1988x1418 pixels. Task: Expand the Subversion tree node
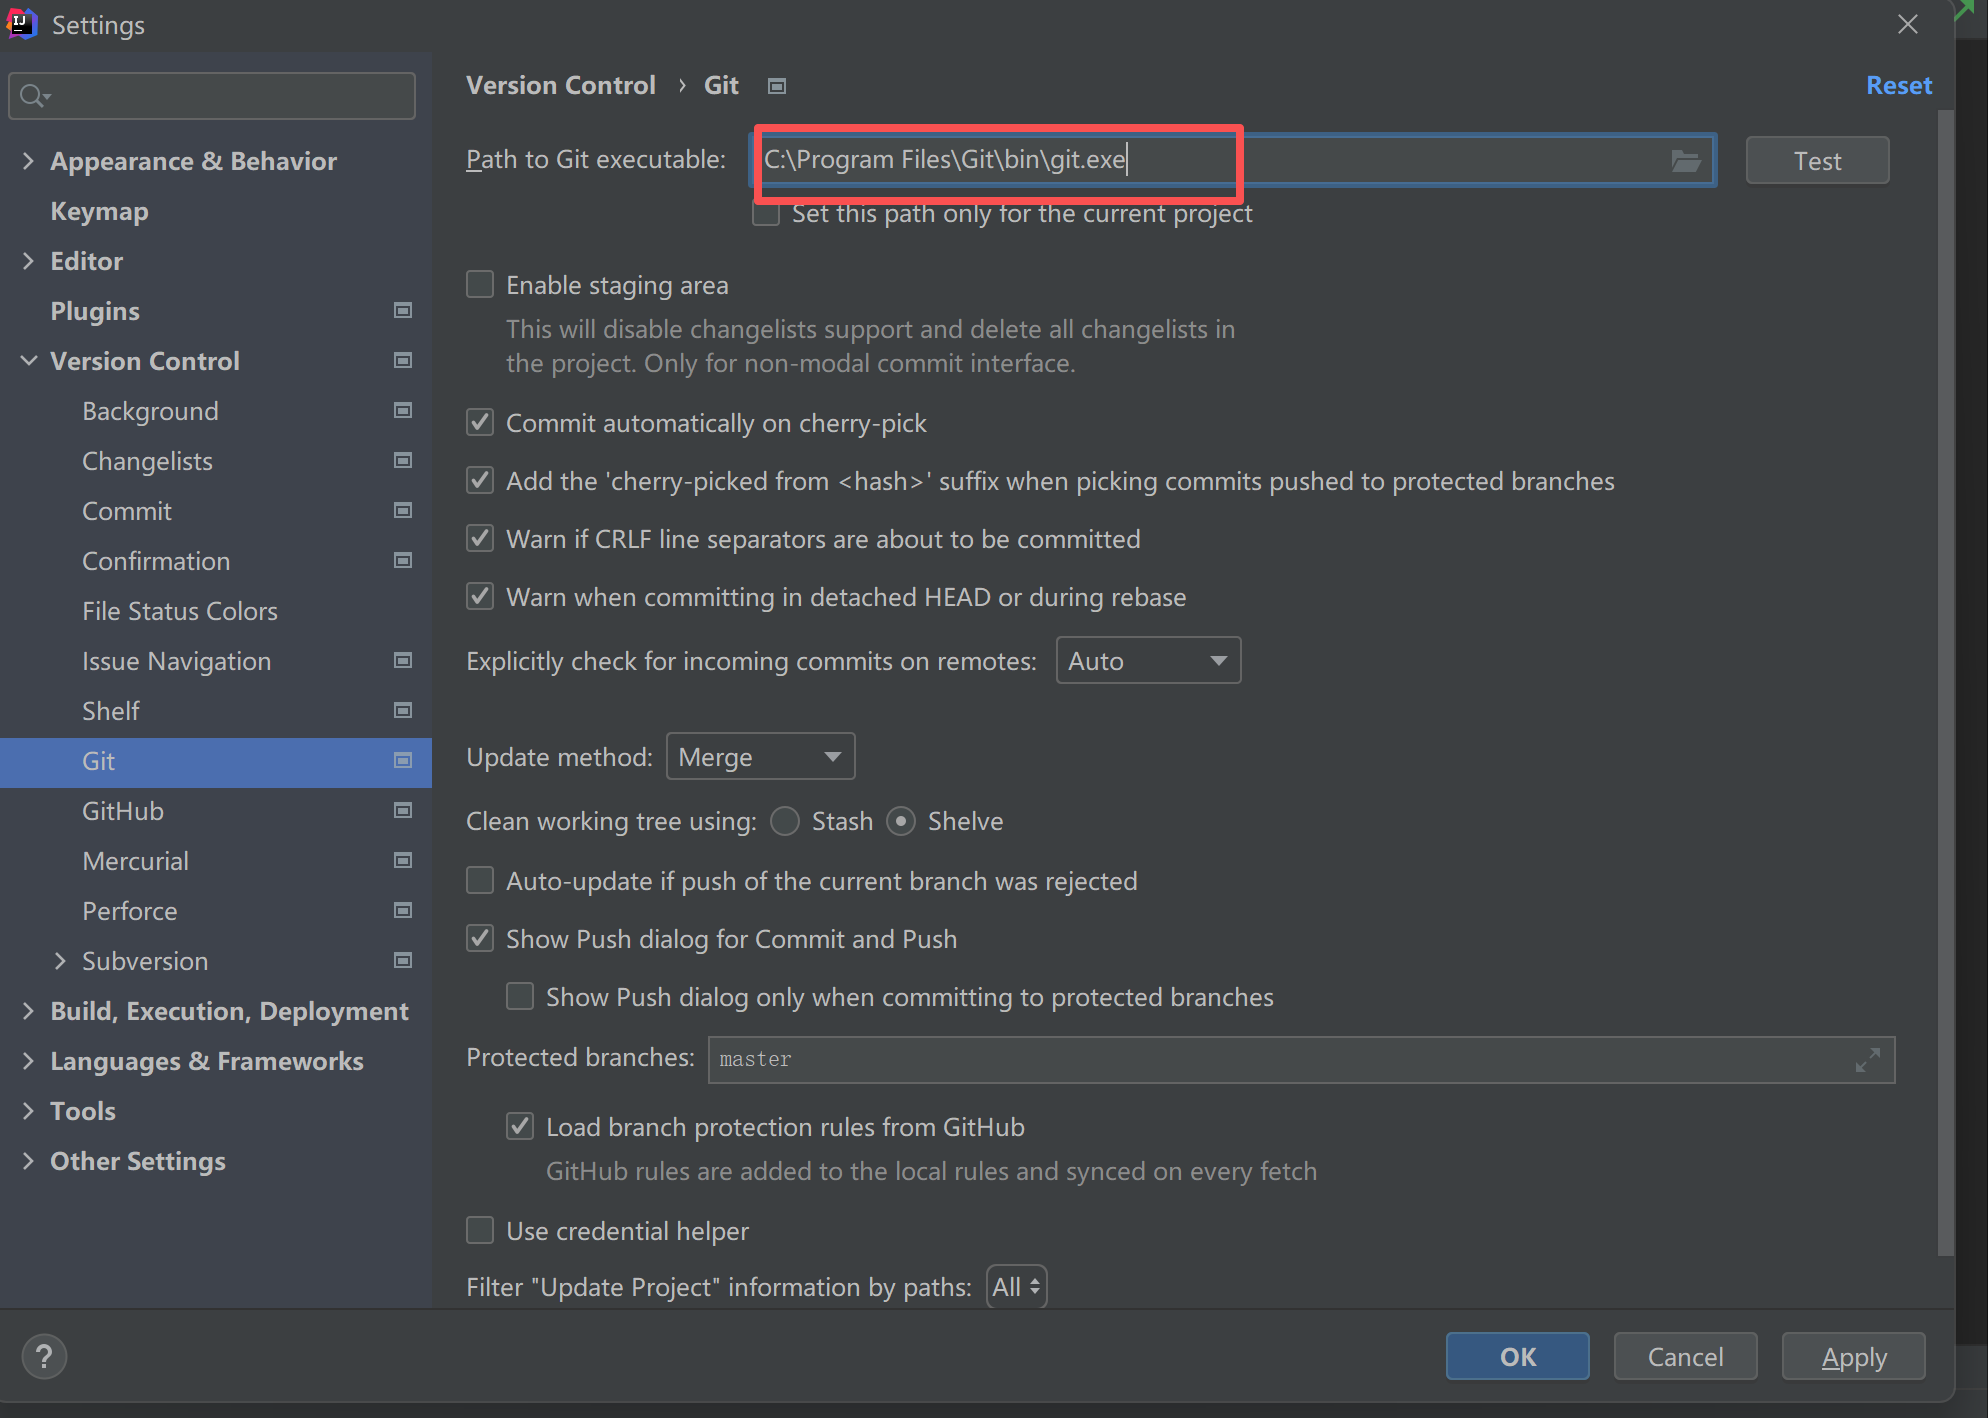(60, 961)
